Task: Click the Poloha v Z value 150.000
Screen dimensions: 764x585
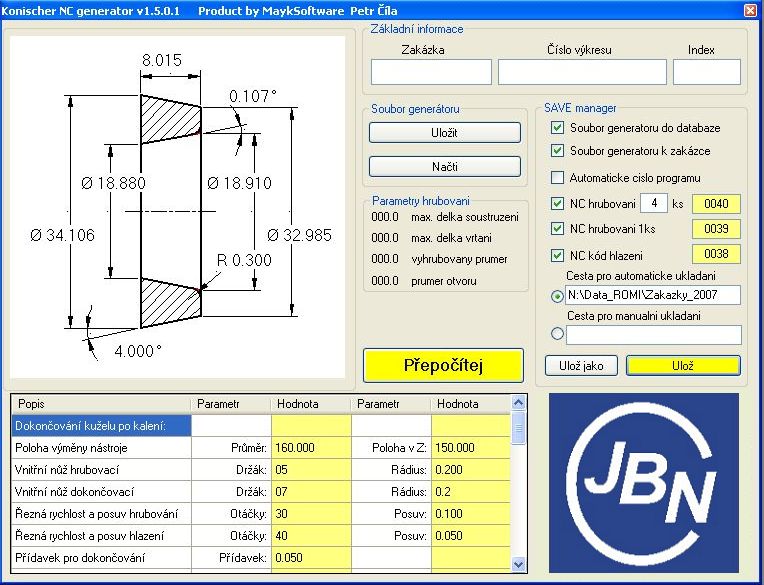Action: [x=471, y=448]
